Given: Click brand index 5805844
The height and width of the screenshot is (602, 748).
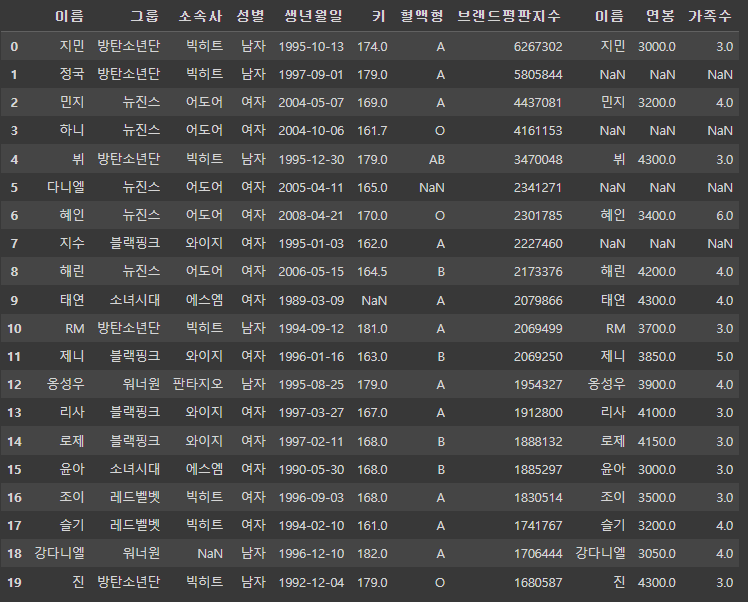Looking at the screenshot, I should pyautogui.click(x=538, y=75).
